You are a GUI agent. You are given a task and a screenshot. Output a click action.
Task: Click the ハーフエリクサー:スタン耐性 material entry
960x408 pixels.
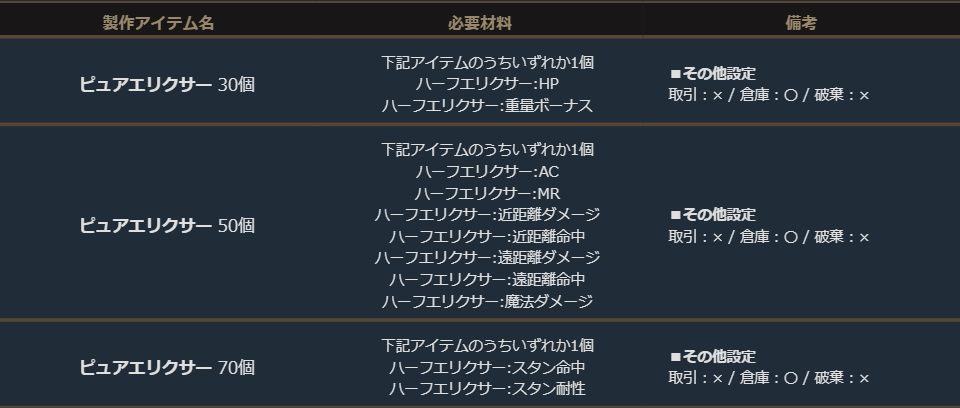pos(487,389)
